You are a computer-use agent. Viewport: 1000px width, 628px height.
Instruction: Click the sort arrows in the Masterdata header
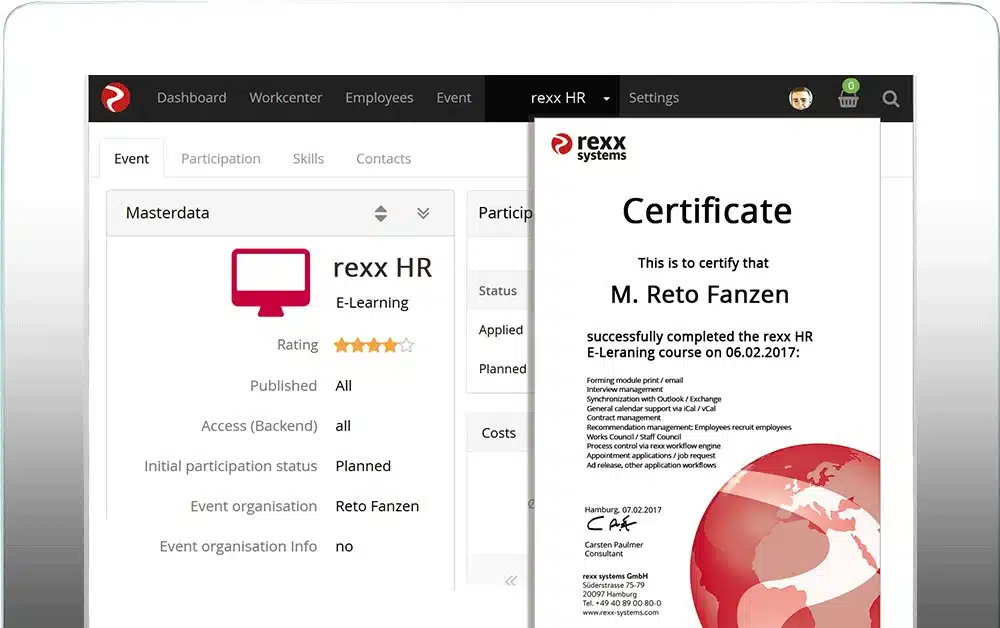tap(381, 213)
